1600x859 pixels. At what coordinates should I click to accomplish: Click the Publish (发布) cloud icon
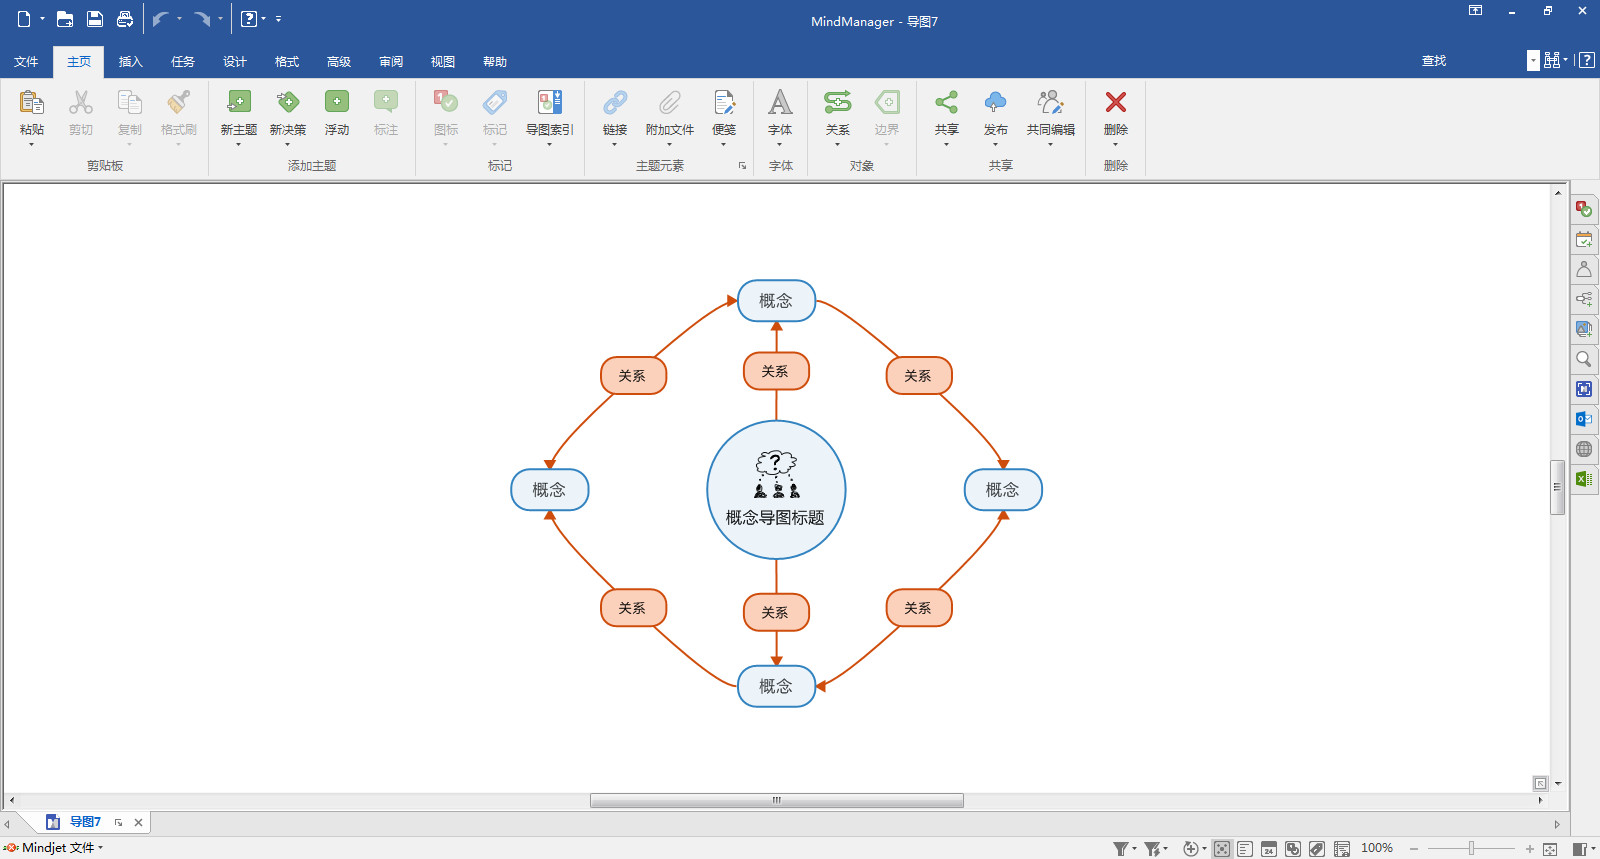(995, 102)
